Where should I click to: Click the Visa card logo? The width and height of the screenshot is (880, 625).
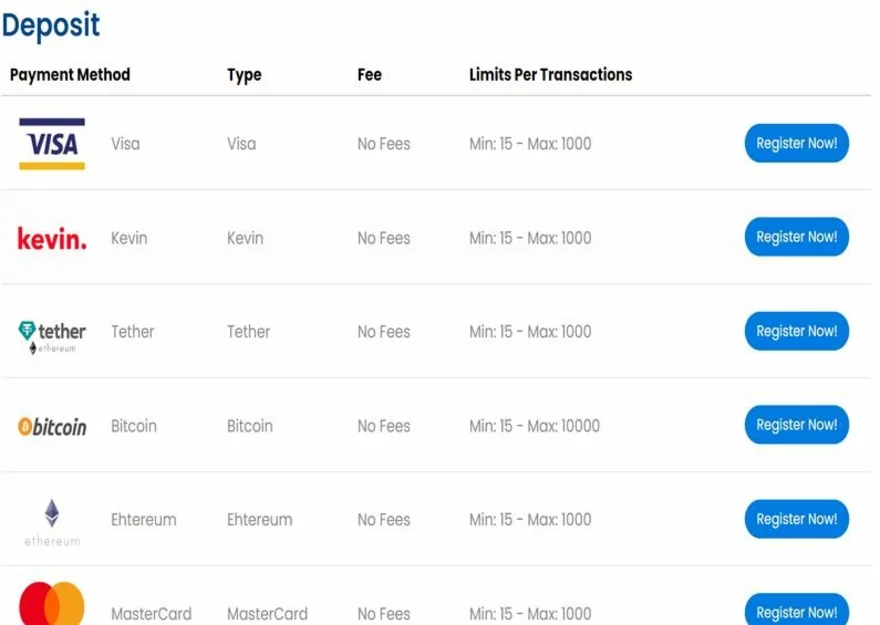(52, 144)
